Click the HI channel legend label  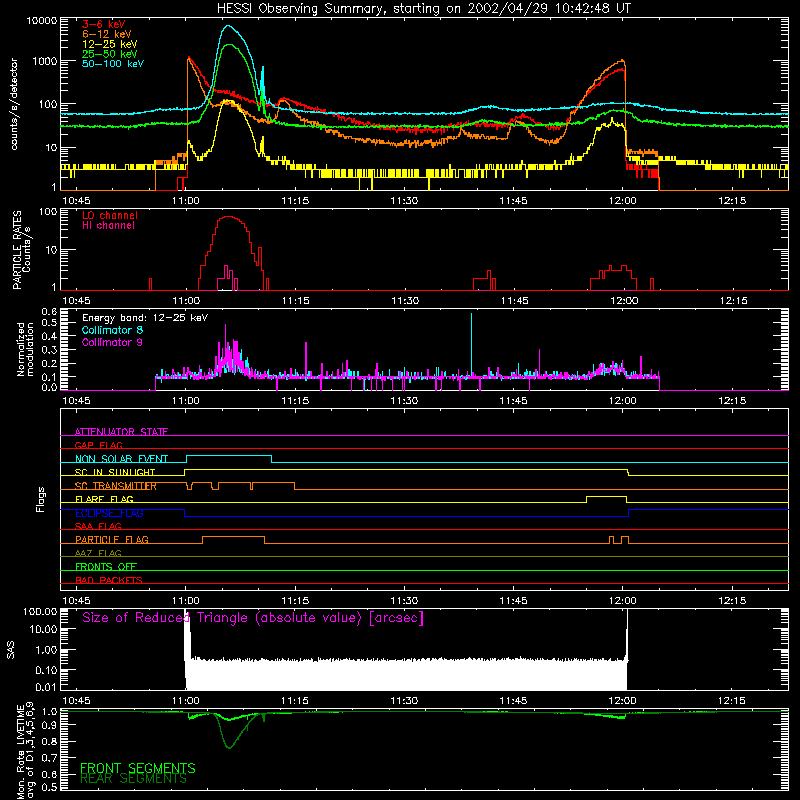pos(108,225)
